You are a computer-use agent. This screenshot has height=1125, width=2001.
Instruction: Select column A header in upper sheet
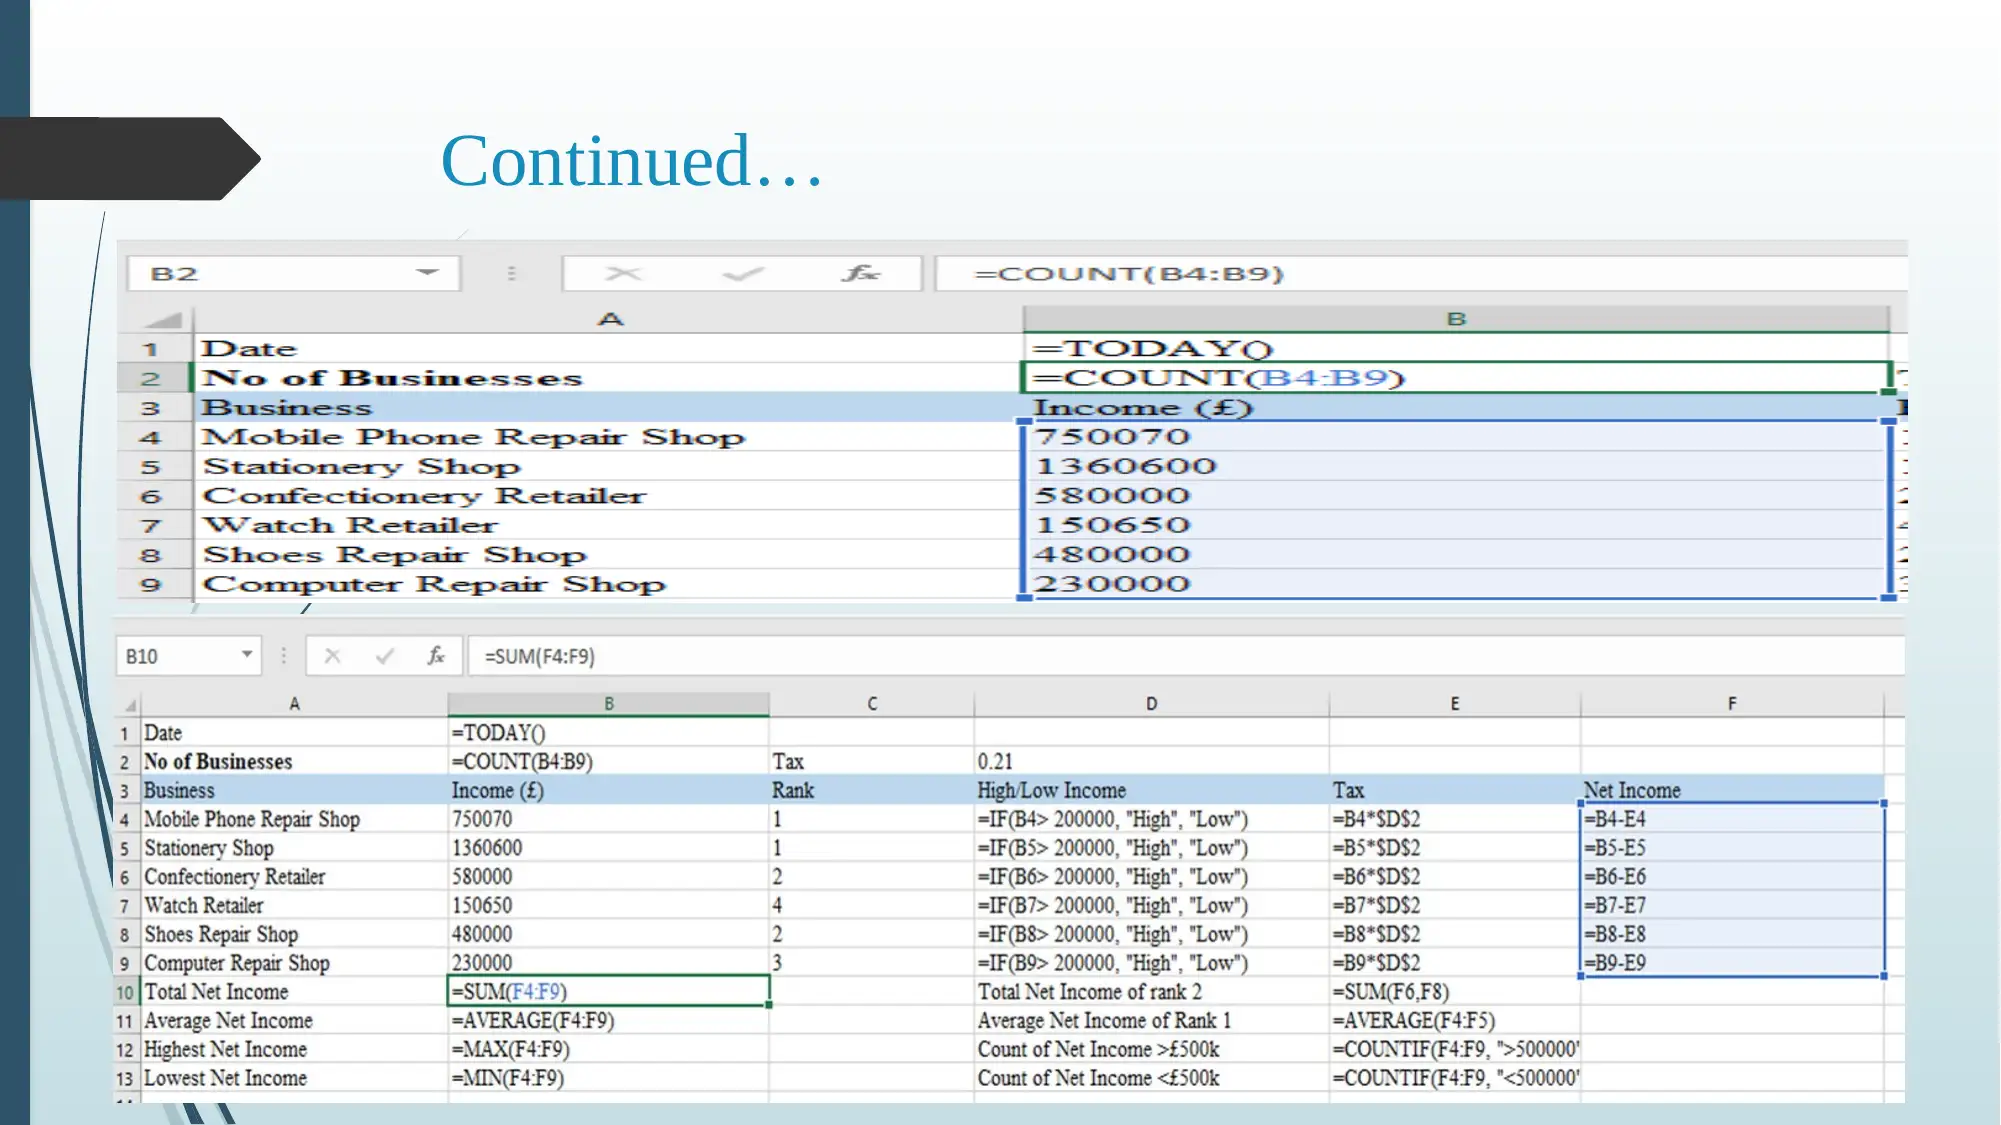(x=609, y=319)
